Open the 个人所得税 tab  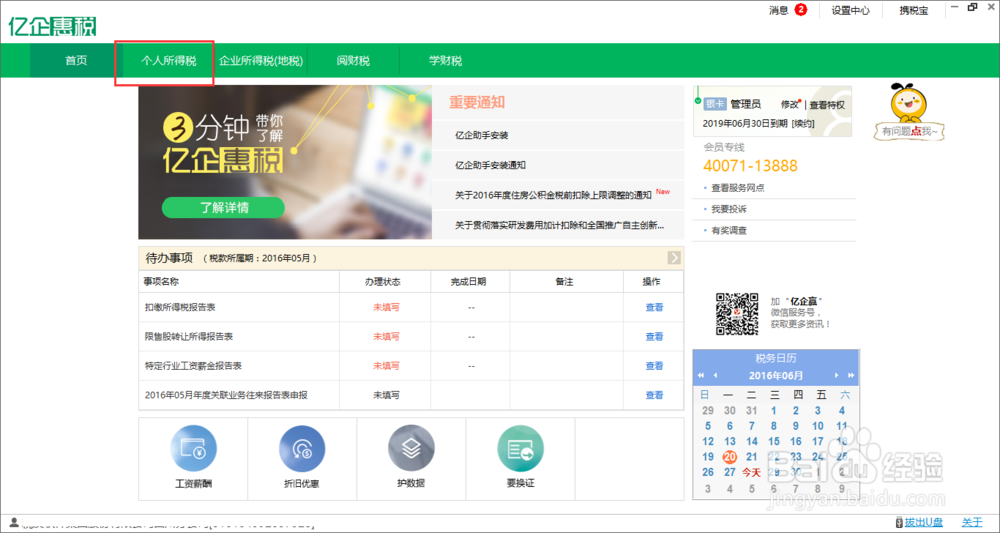168,61
